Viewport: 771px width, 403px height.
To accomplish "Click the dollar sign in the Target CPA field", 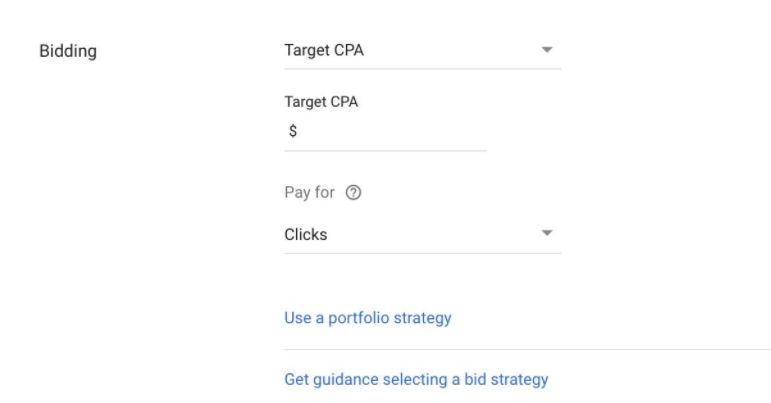I will [293, 131].
